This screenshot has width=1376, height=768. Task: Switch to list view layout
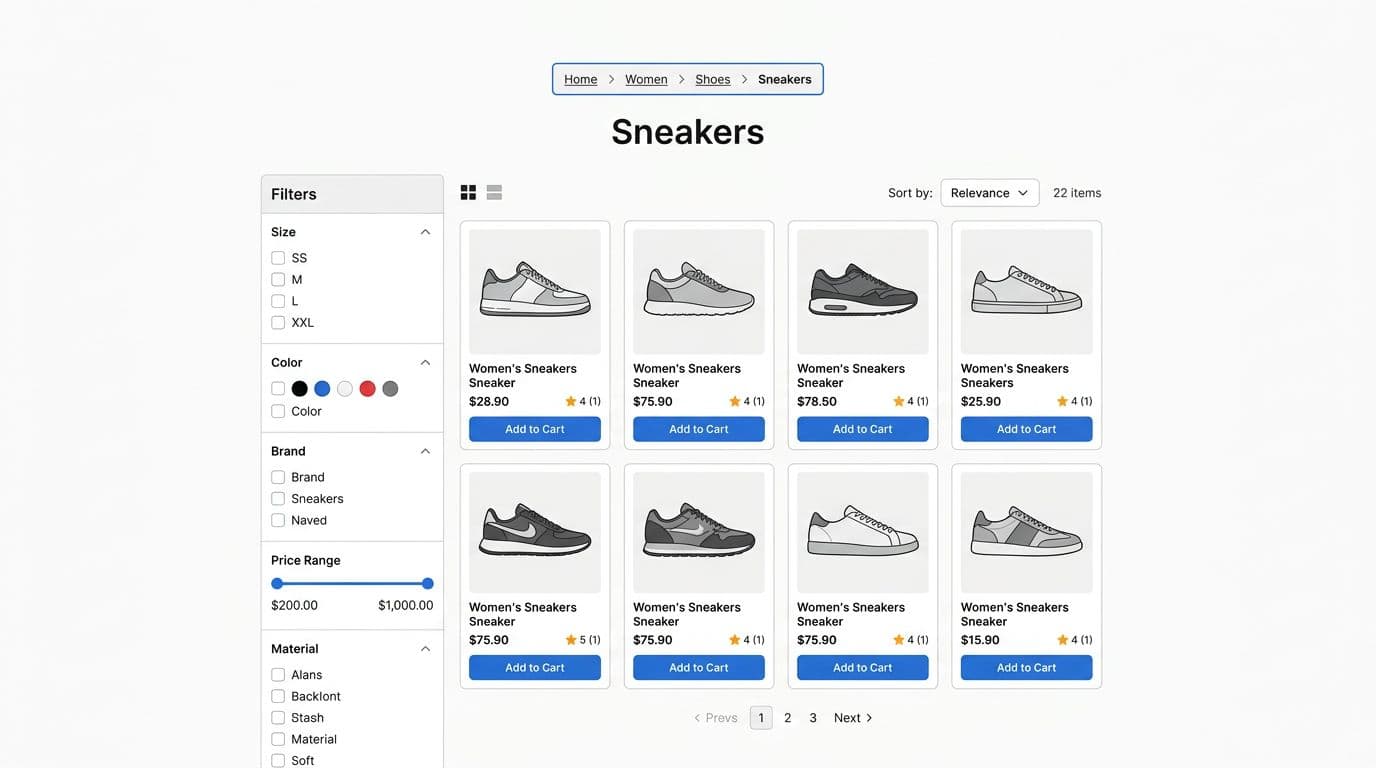pyautogui.click(x=494, y=193)
